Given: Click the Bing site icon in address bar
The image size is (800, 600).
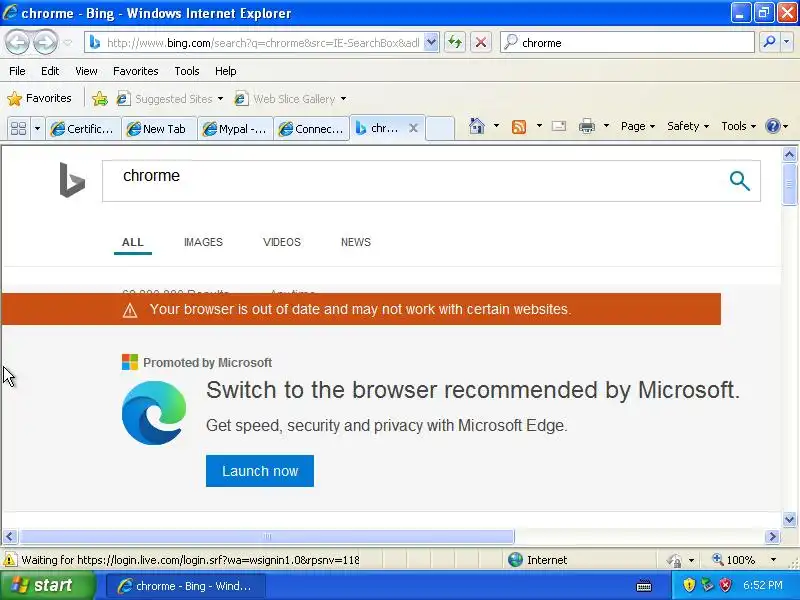Looking at the screenshot, I should point(95,43).
